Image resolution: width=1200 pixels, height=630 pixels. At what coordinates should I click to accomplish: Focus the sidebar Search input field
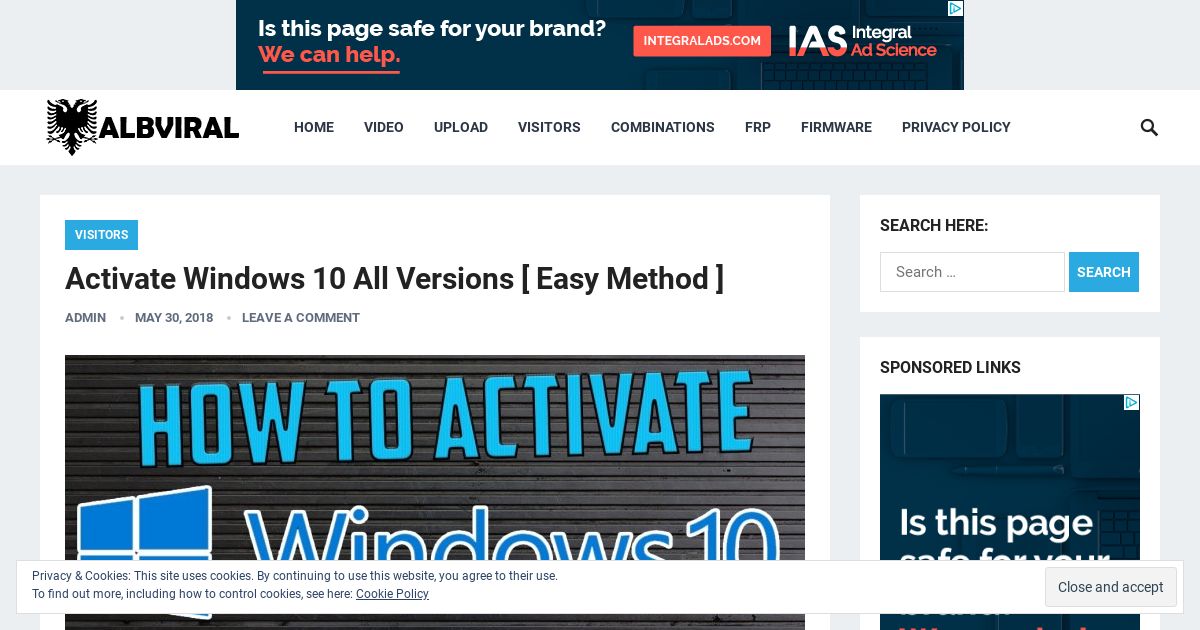coord(972,272)
